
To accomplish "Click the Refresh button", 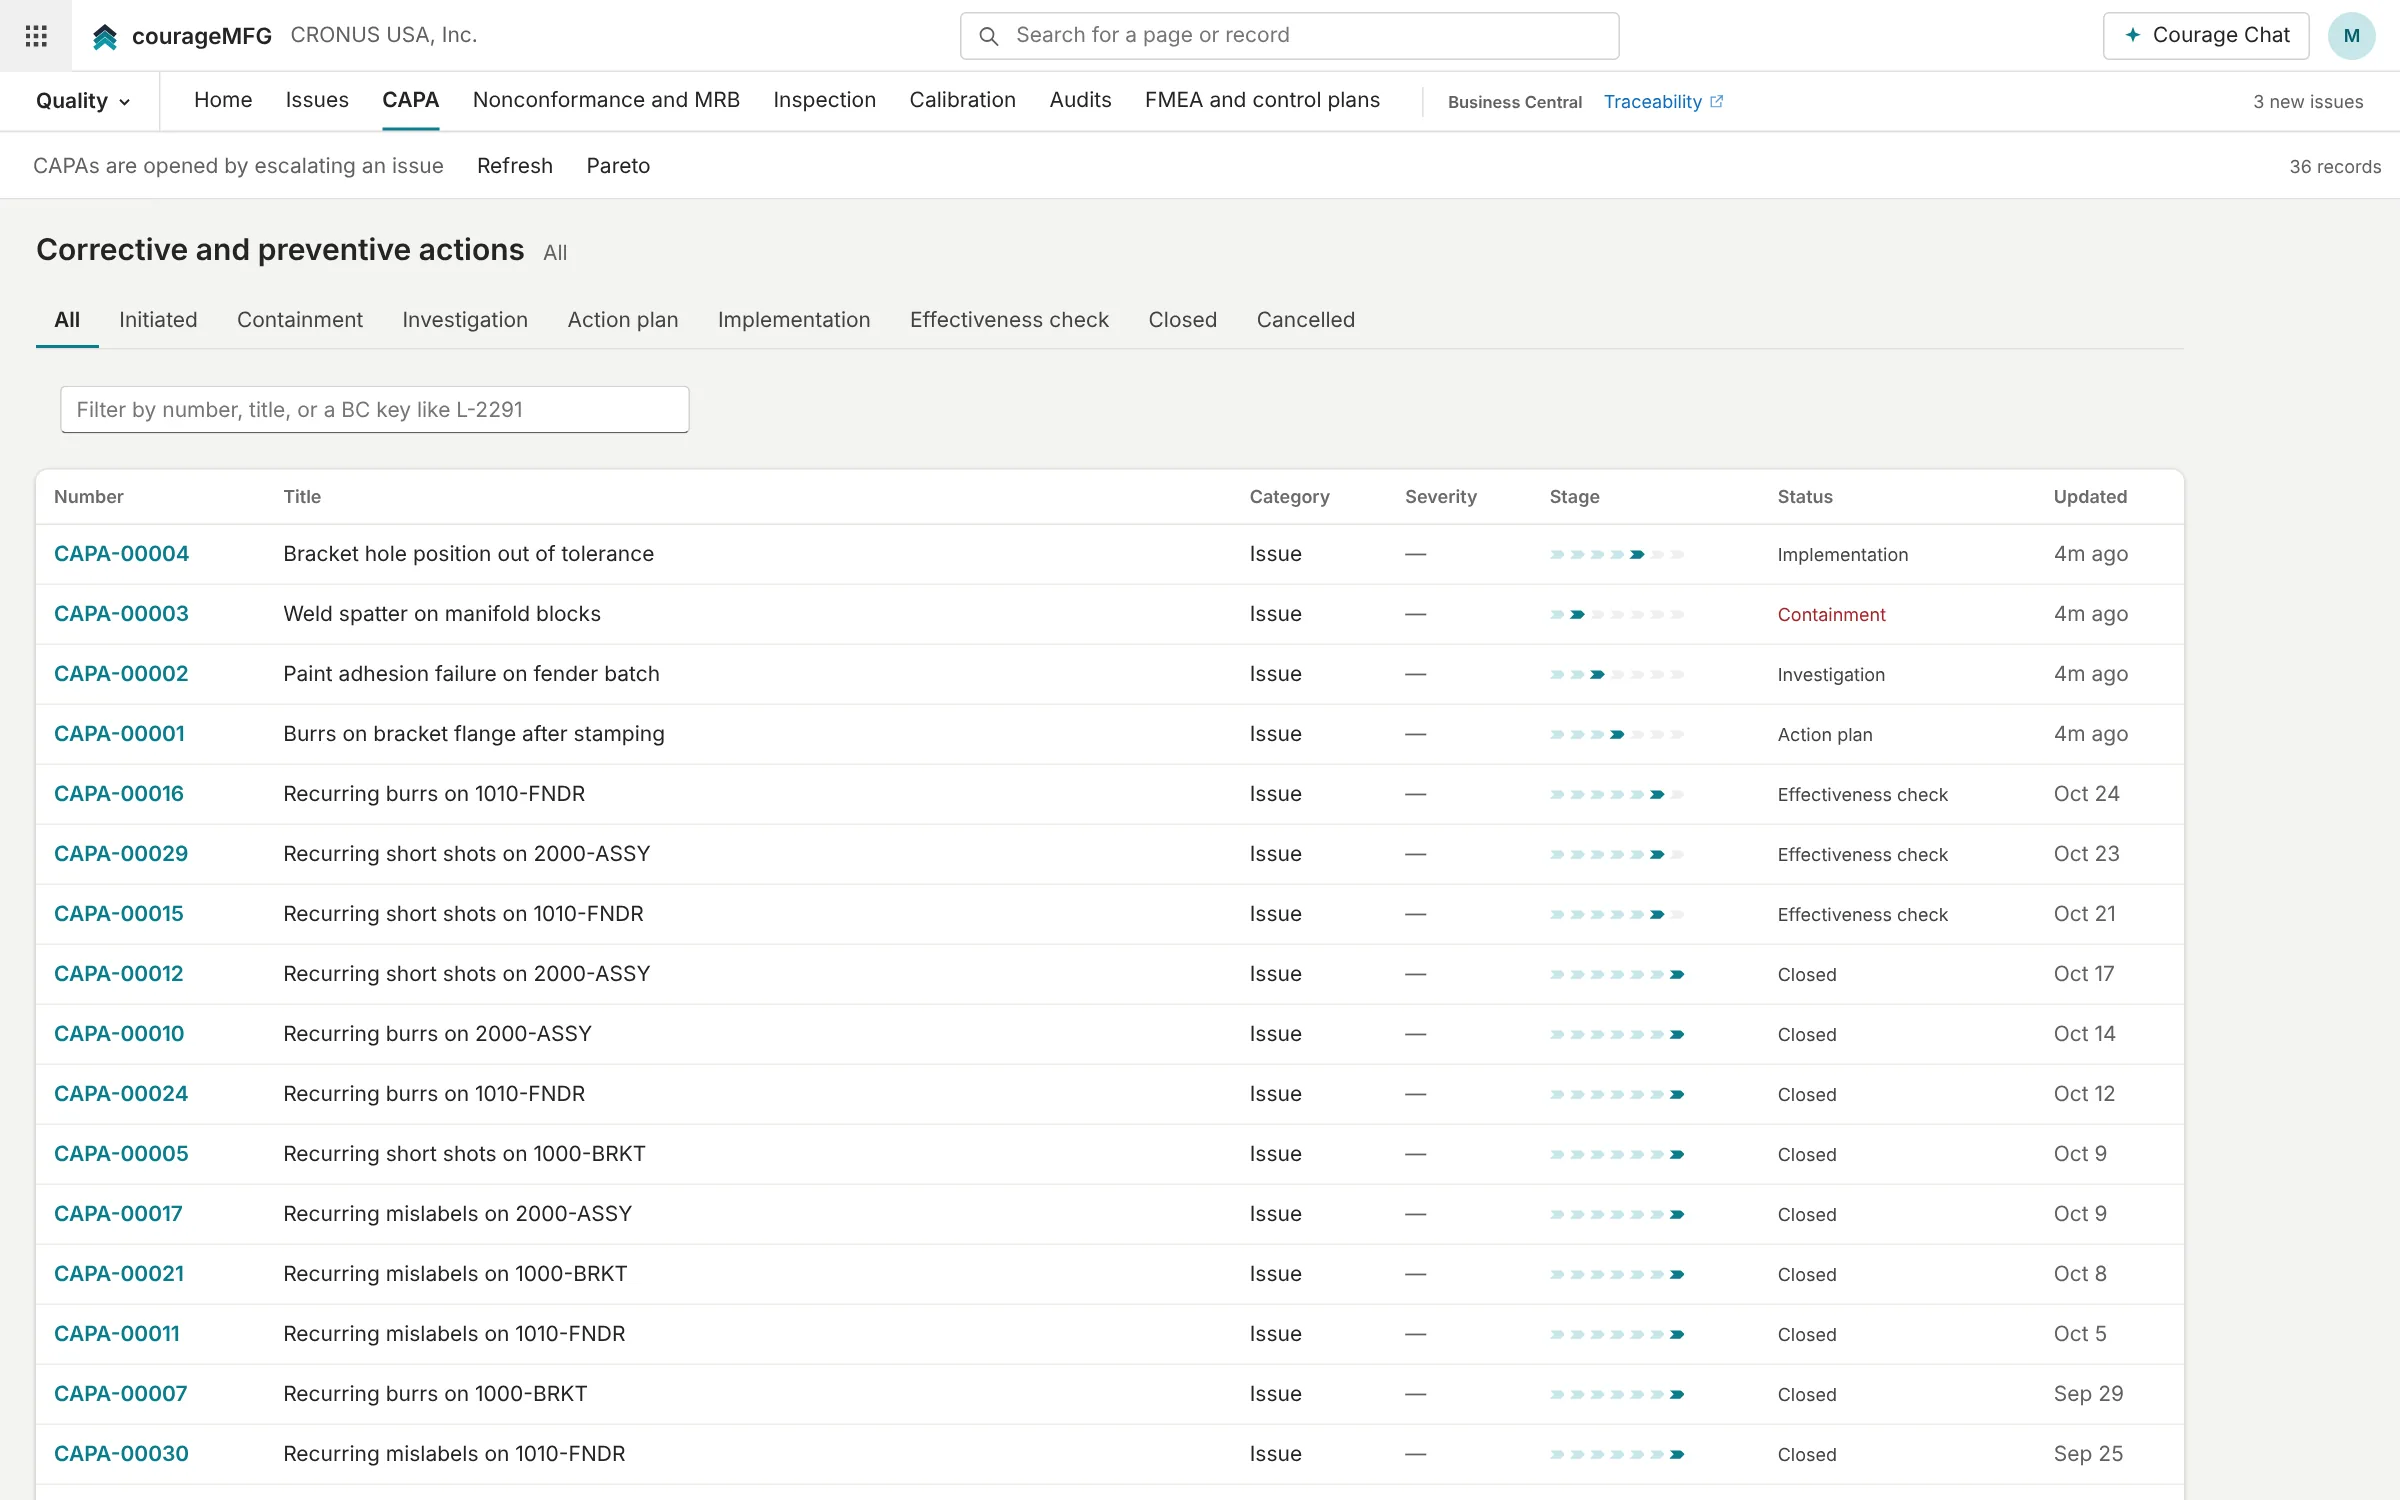I will [514, 166].
